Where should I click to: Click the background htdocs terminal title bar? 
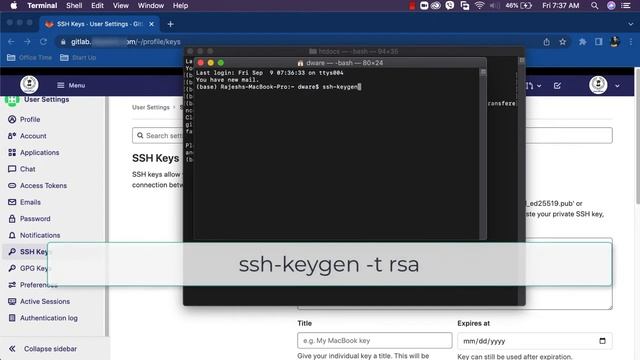click(x=353, y=51)
